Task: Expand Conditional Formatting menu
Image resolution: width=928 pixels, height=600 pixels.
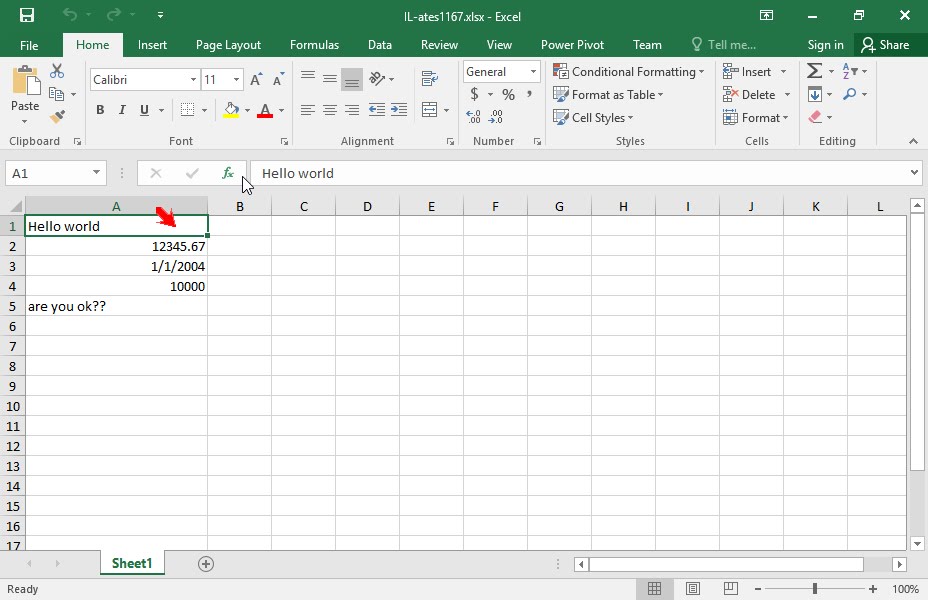Action: 628,72
